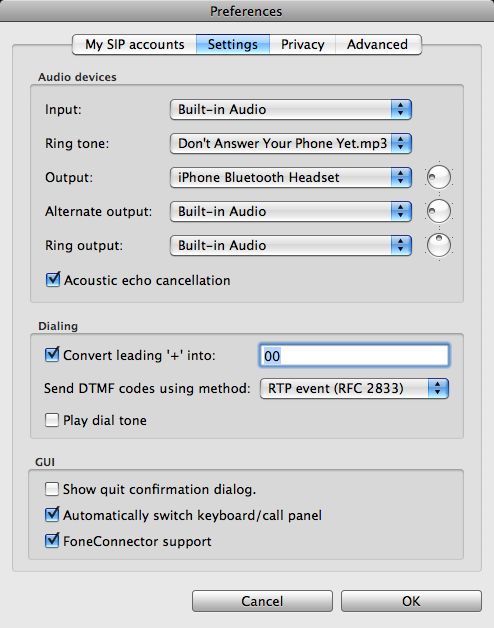Uncheck Convert leading '+' into option
The width and height of the screenshot is (494, 628).
52,354
